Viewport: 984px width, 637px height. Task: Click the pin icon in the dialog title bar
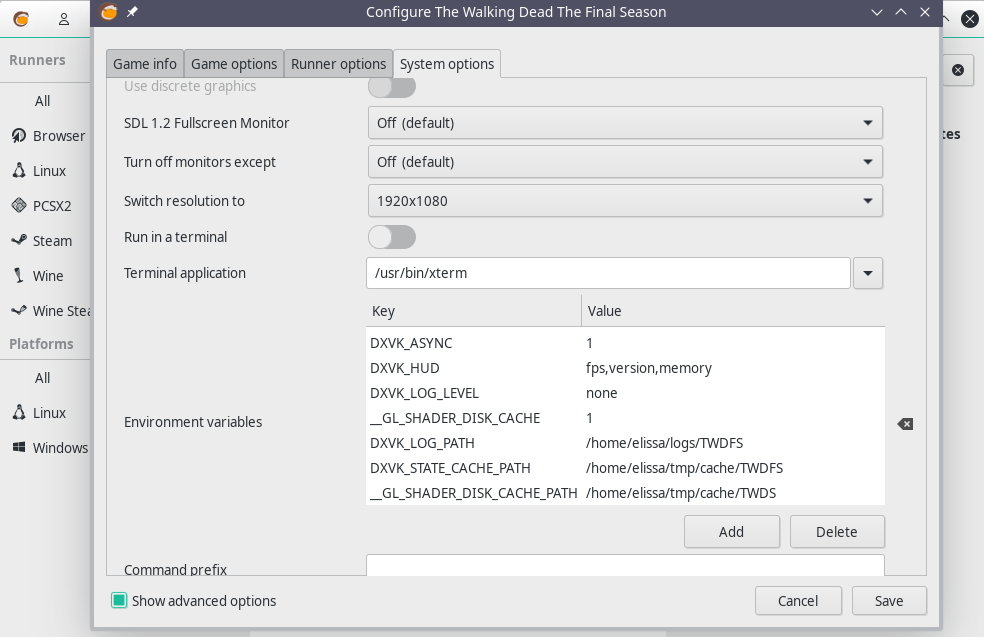click(132, 12)
